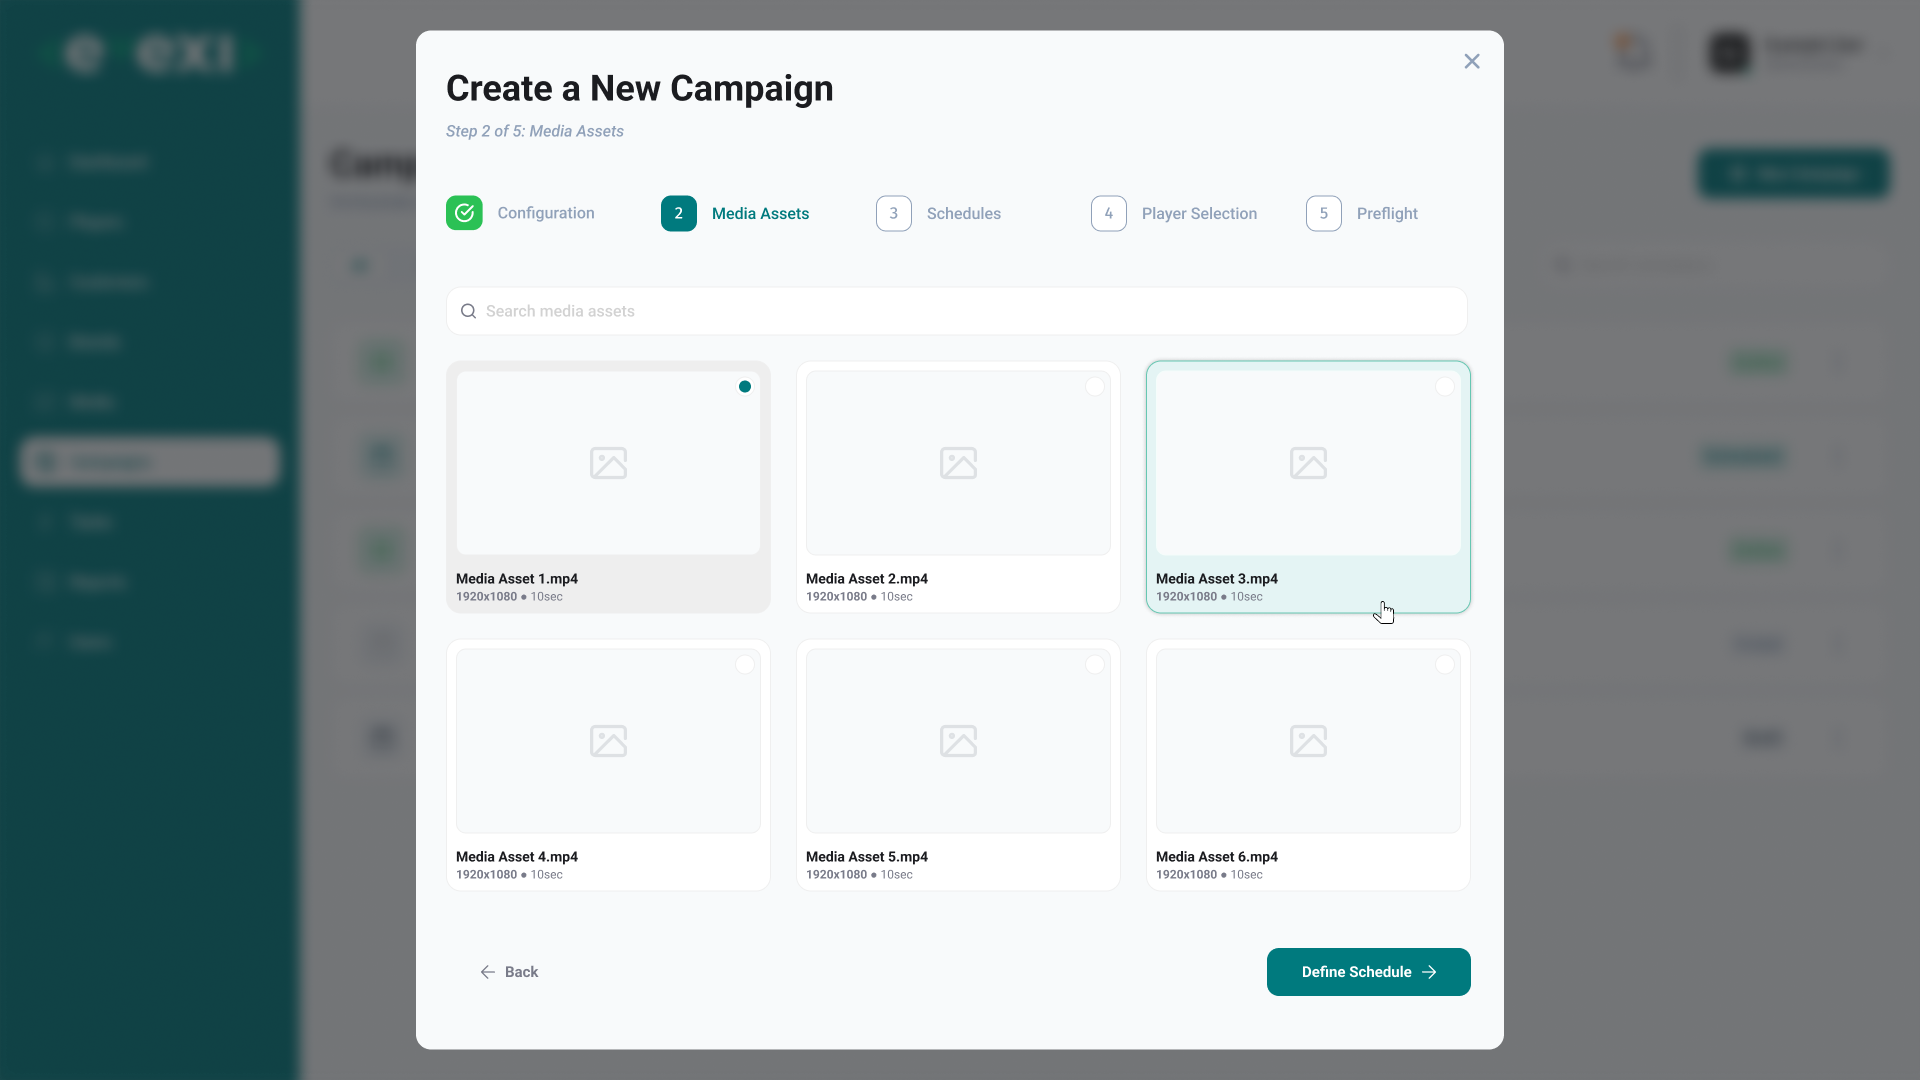Toggle the selection circle on Media Asset 4
The width and height of the screenshot is (1920, 1080).
745,665
